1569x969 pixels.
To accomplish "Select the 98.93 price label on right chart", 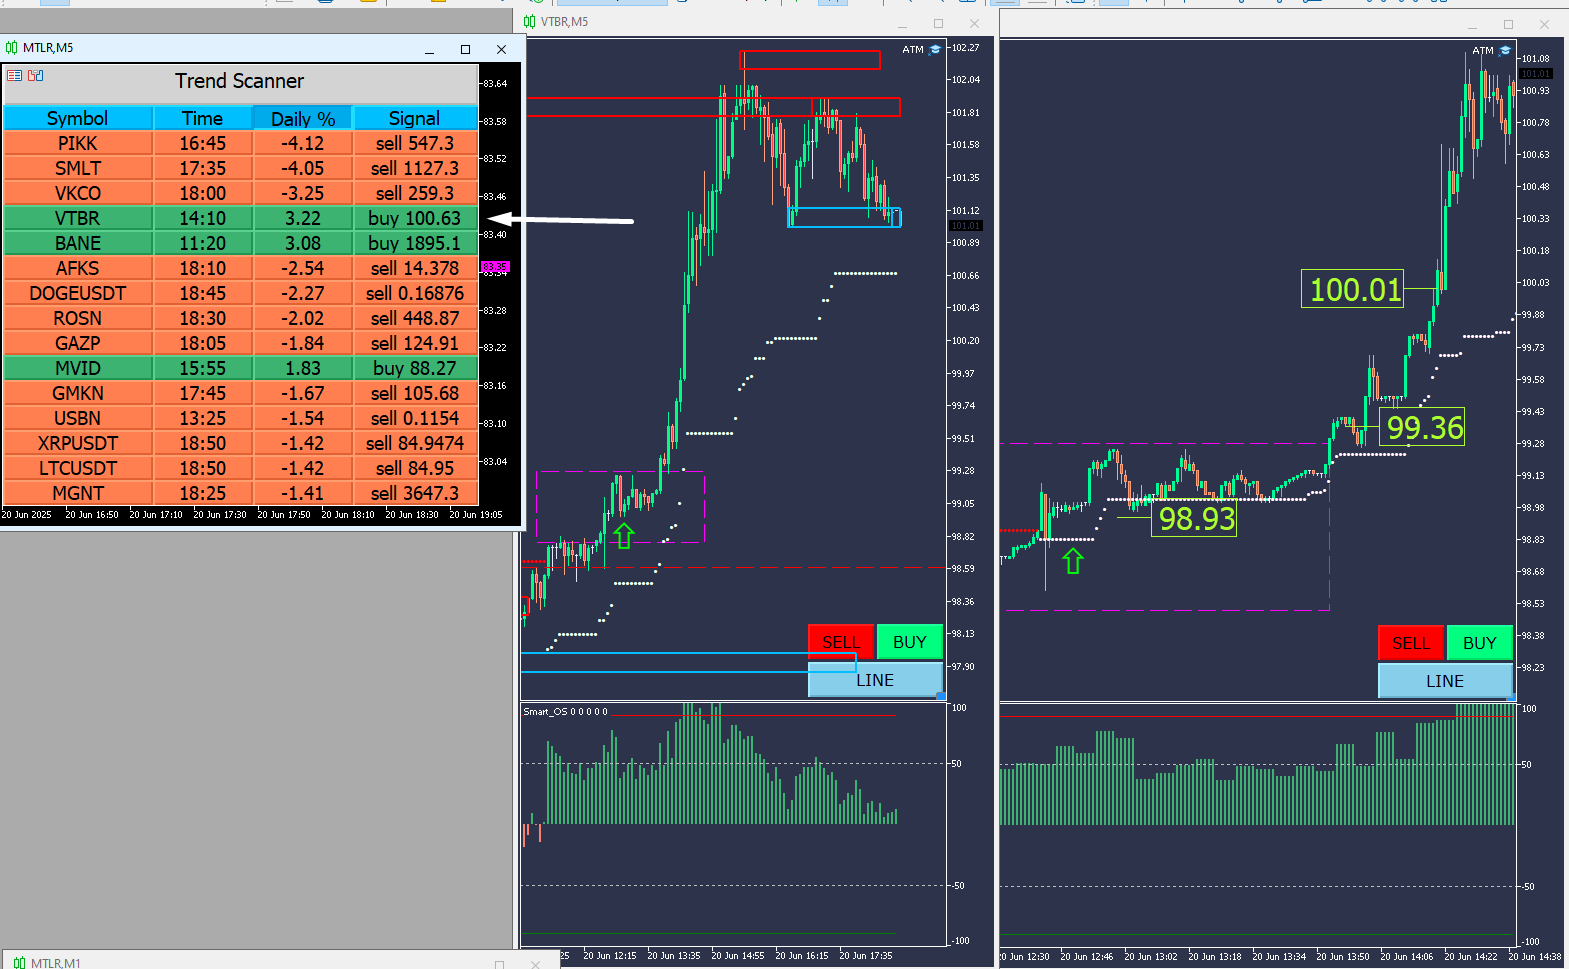I will [x=1194, y=518].
